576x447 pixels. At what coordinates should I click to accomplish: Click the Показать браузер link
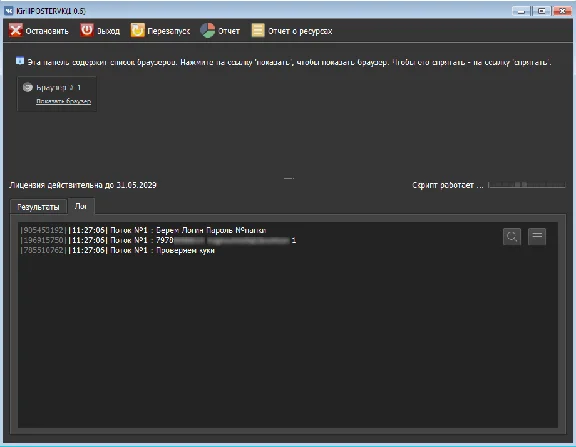point(64,101)
